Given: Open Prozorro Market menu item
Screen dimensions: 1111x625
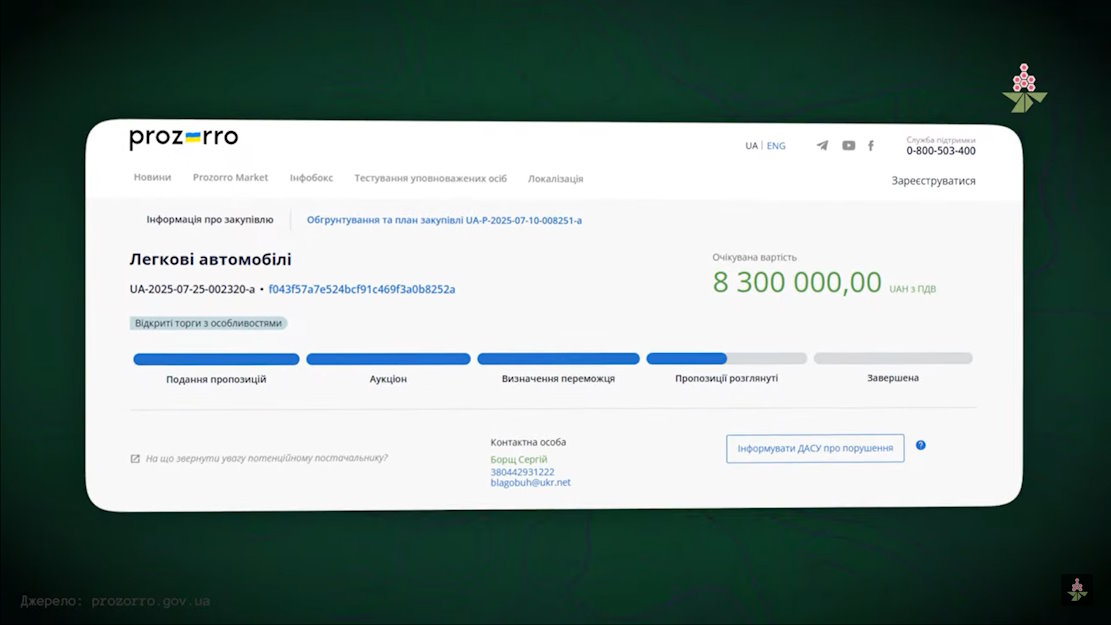Looking at the screenshot, I should coord(230,178).
